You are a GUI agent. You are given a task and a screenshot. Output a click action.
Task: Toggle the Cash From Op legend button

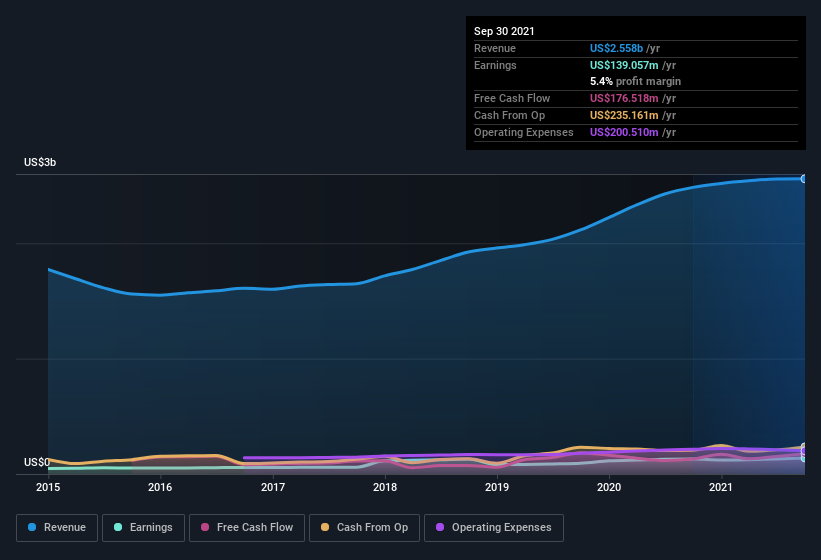(x=364, y=528)
